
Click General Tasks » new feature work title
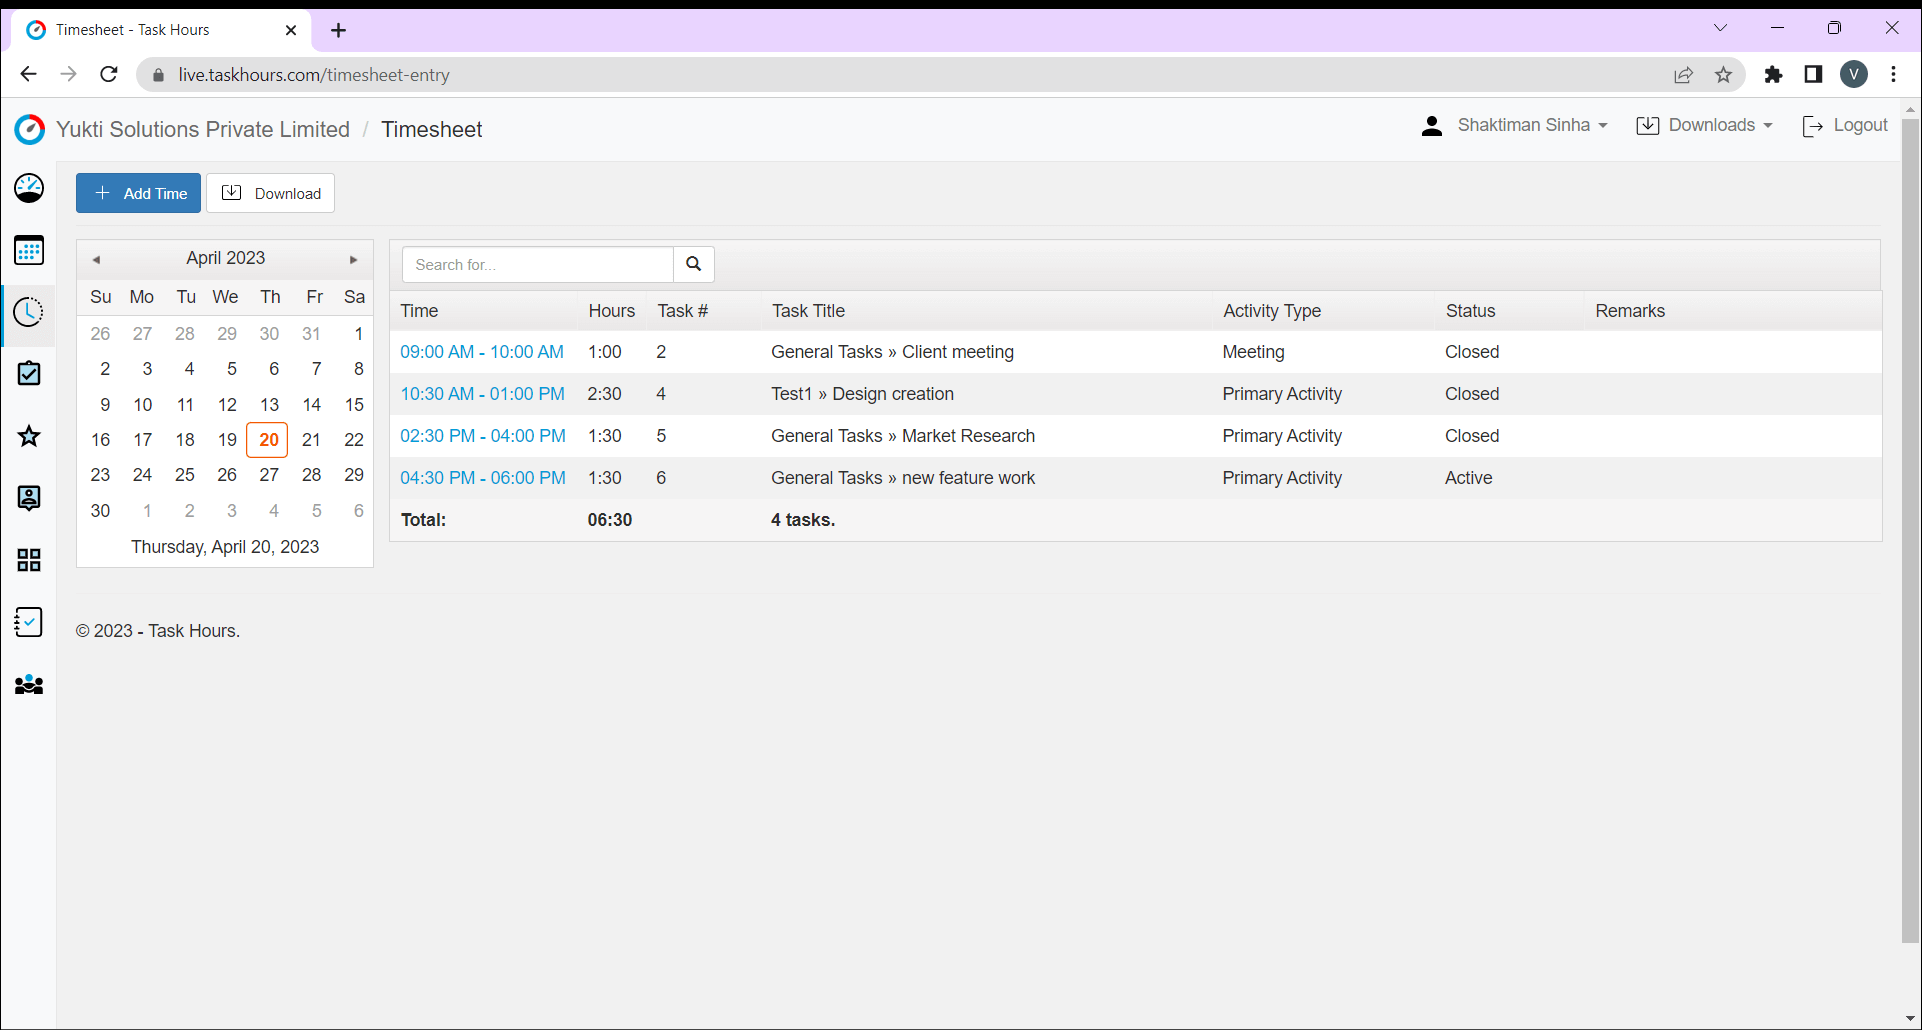click(x=903, y=478)
